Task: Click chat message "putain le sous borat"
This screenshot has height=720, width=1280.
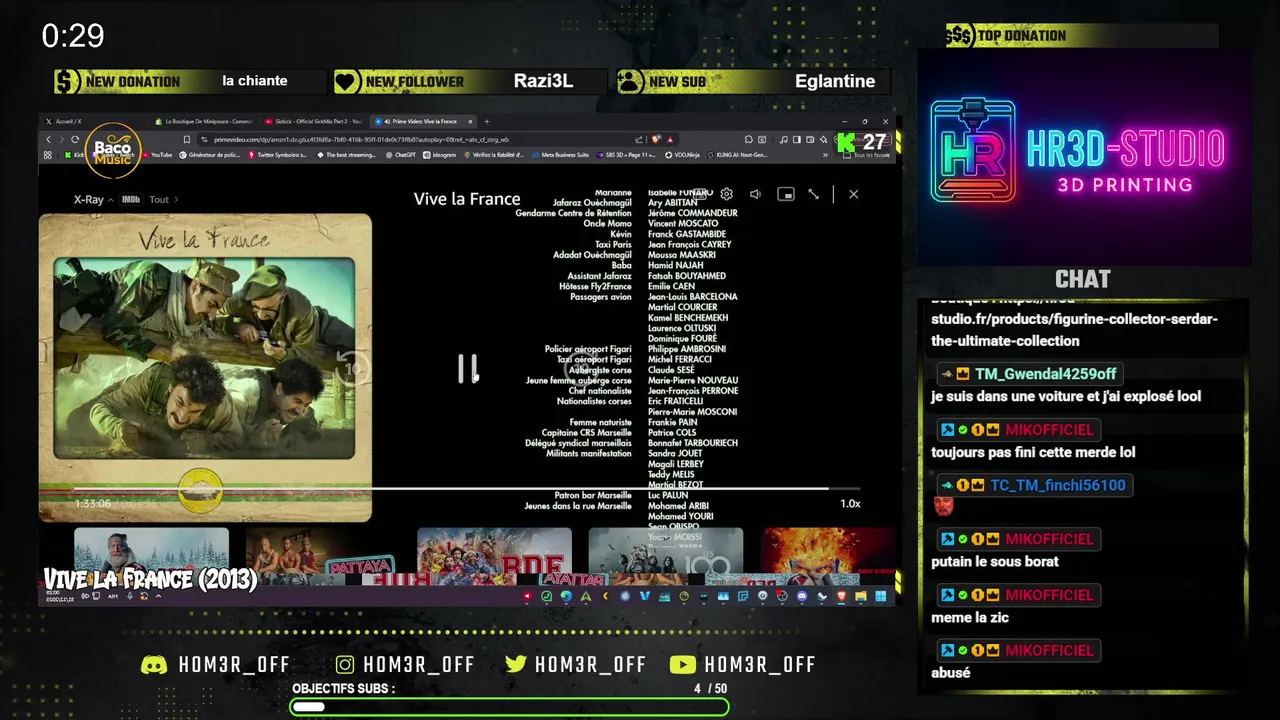Action: tap(994, 562)
